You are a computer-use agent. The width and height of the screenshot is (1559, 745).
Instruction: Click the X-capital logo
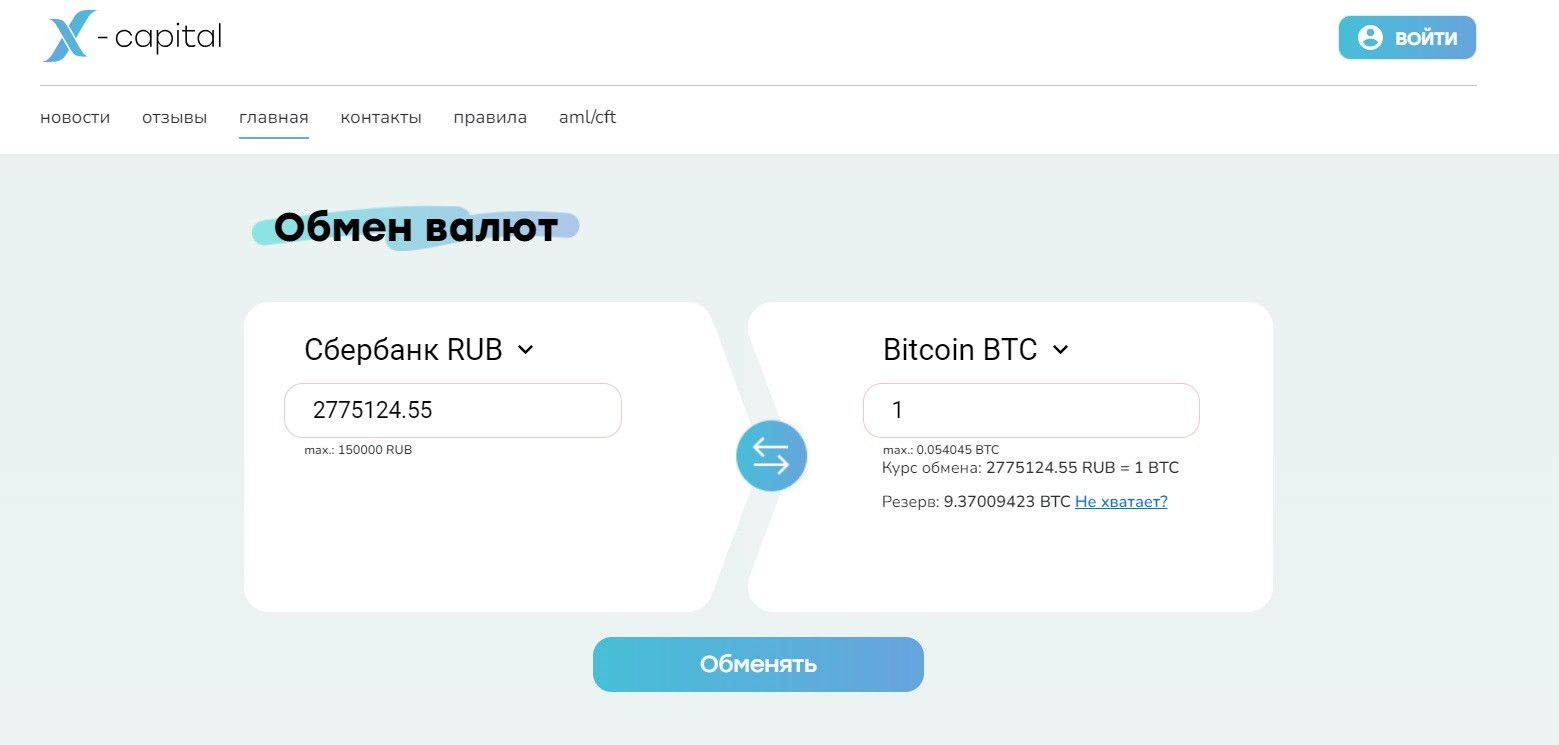coord(131,37)
